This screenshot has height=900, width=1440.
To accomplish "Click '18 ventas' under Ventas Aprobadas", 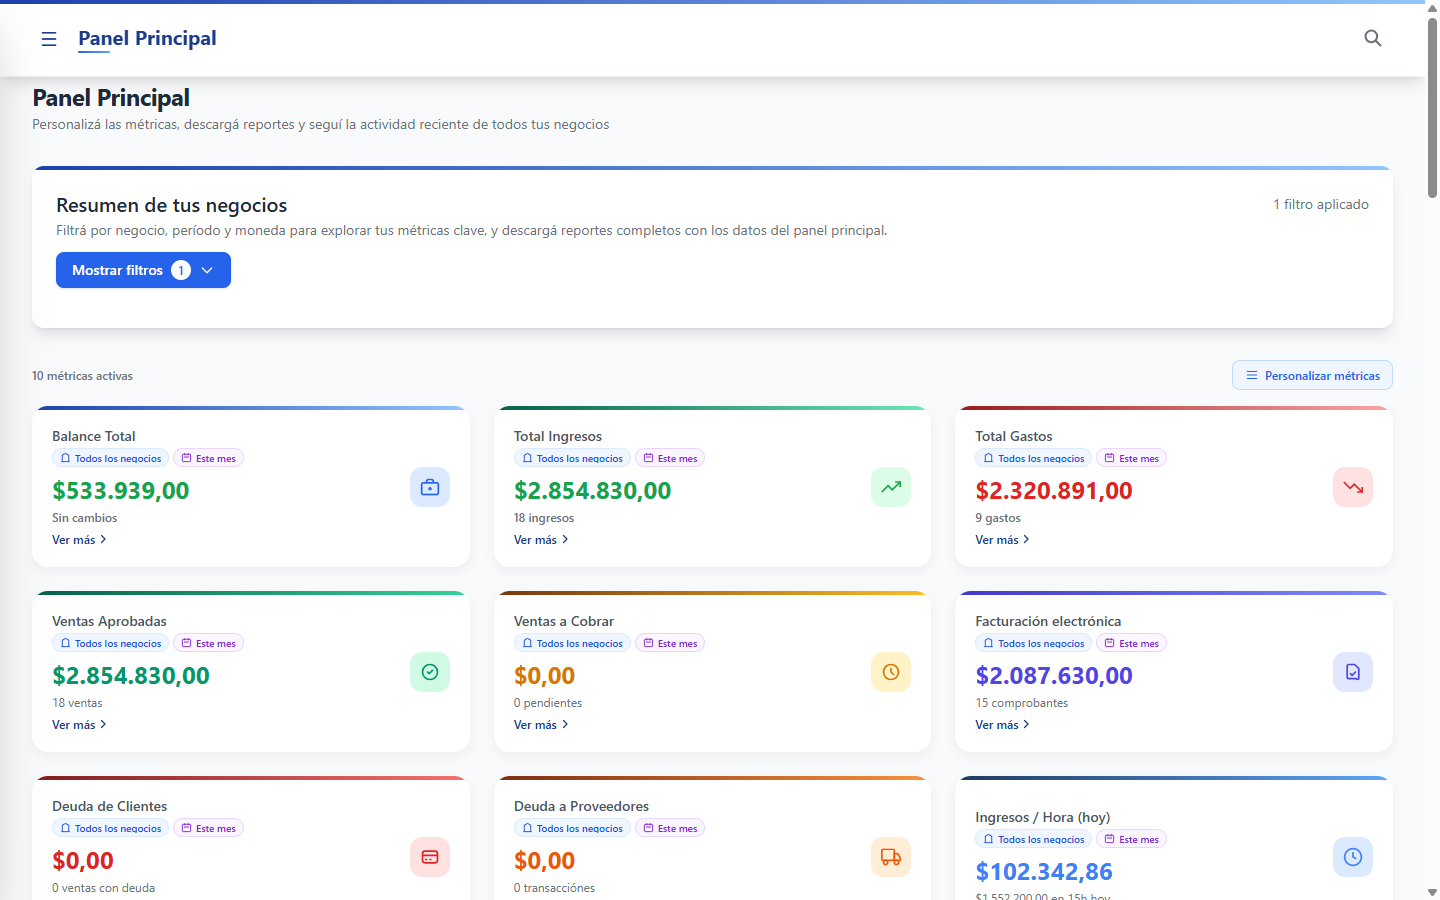I will tap(77, 703).
